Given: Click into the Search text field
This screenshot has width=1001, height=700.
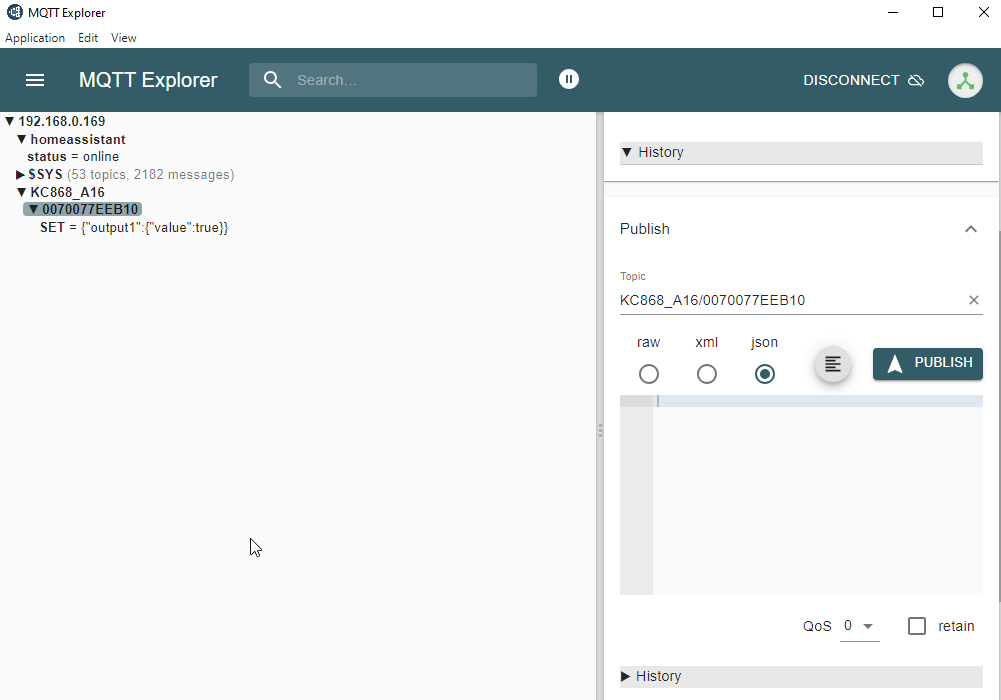Looking at the screenshot, I should click(x=410, y=80).
